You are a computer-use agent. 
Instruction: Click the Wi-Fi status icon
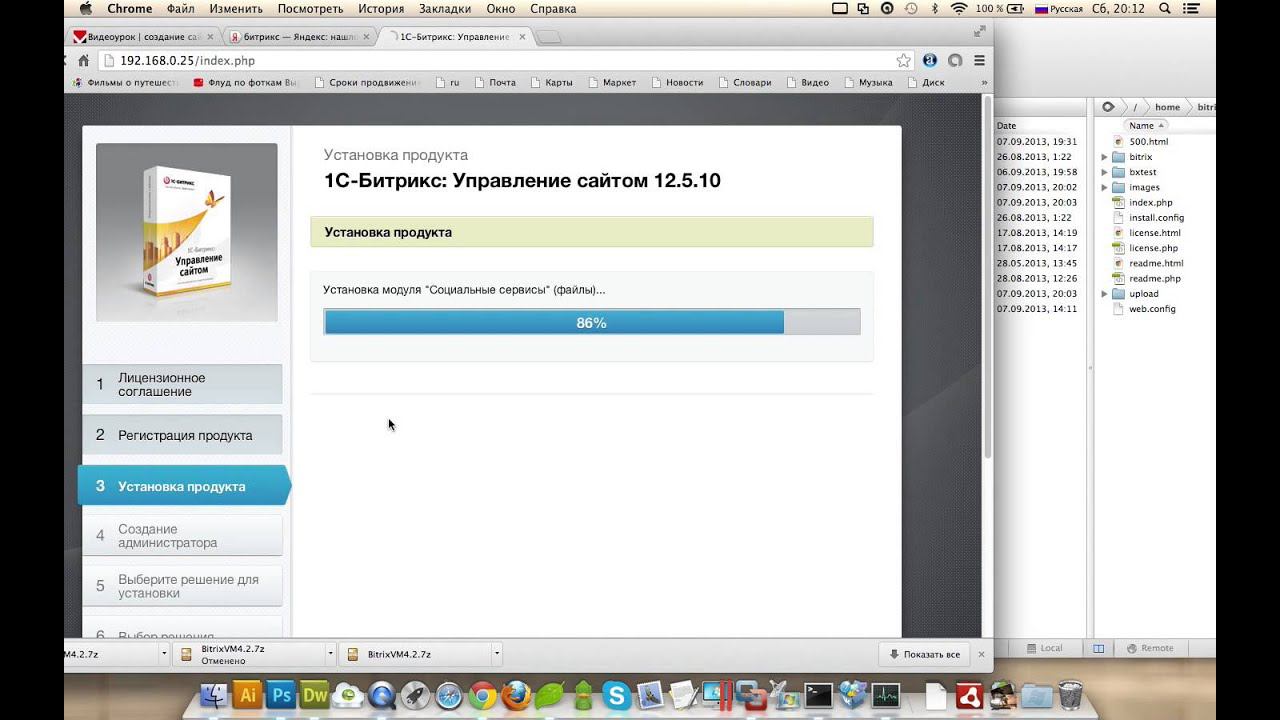[959, 9]
